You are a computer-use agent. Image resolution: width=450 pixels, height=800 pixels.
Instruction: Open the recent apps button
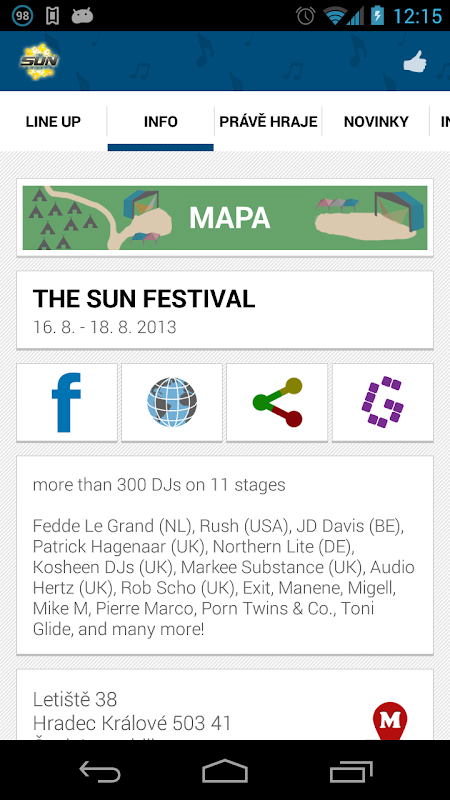coord(351,770)
